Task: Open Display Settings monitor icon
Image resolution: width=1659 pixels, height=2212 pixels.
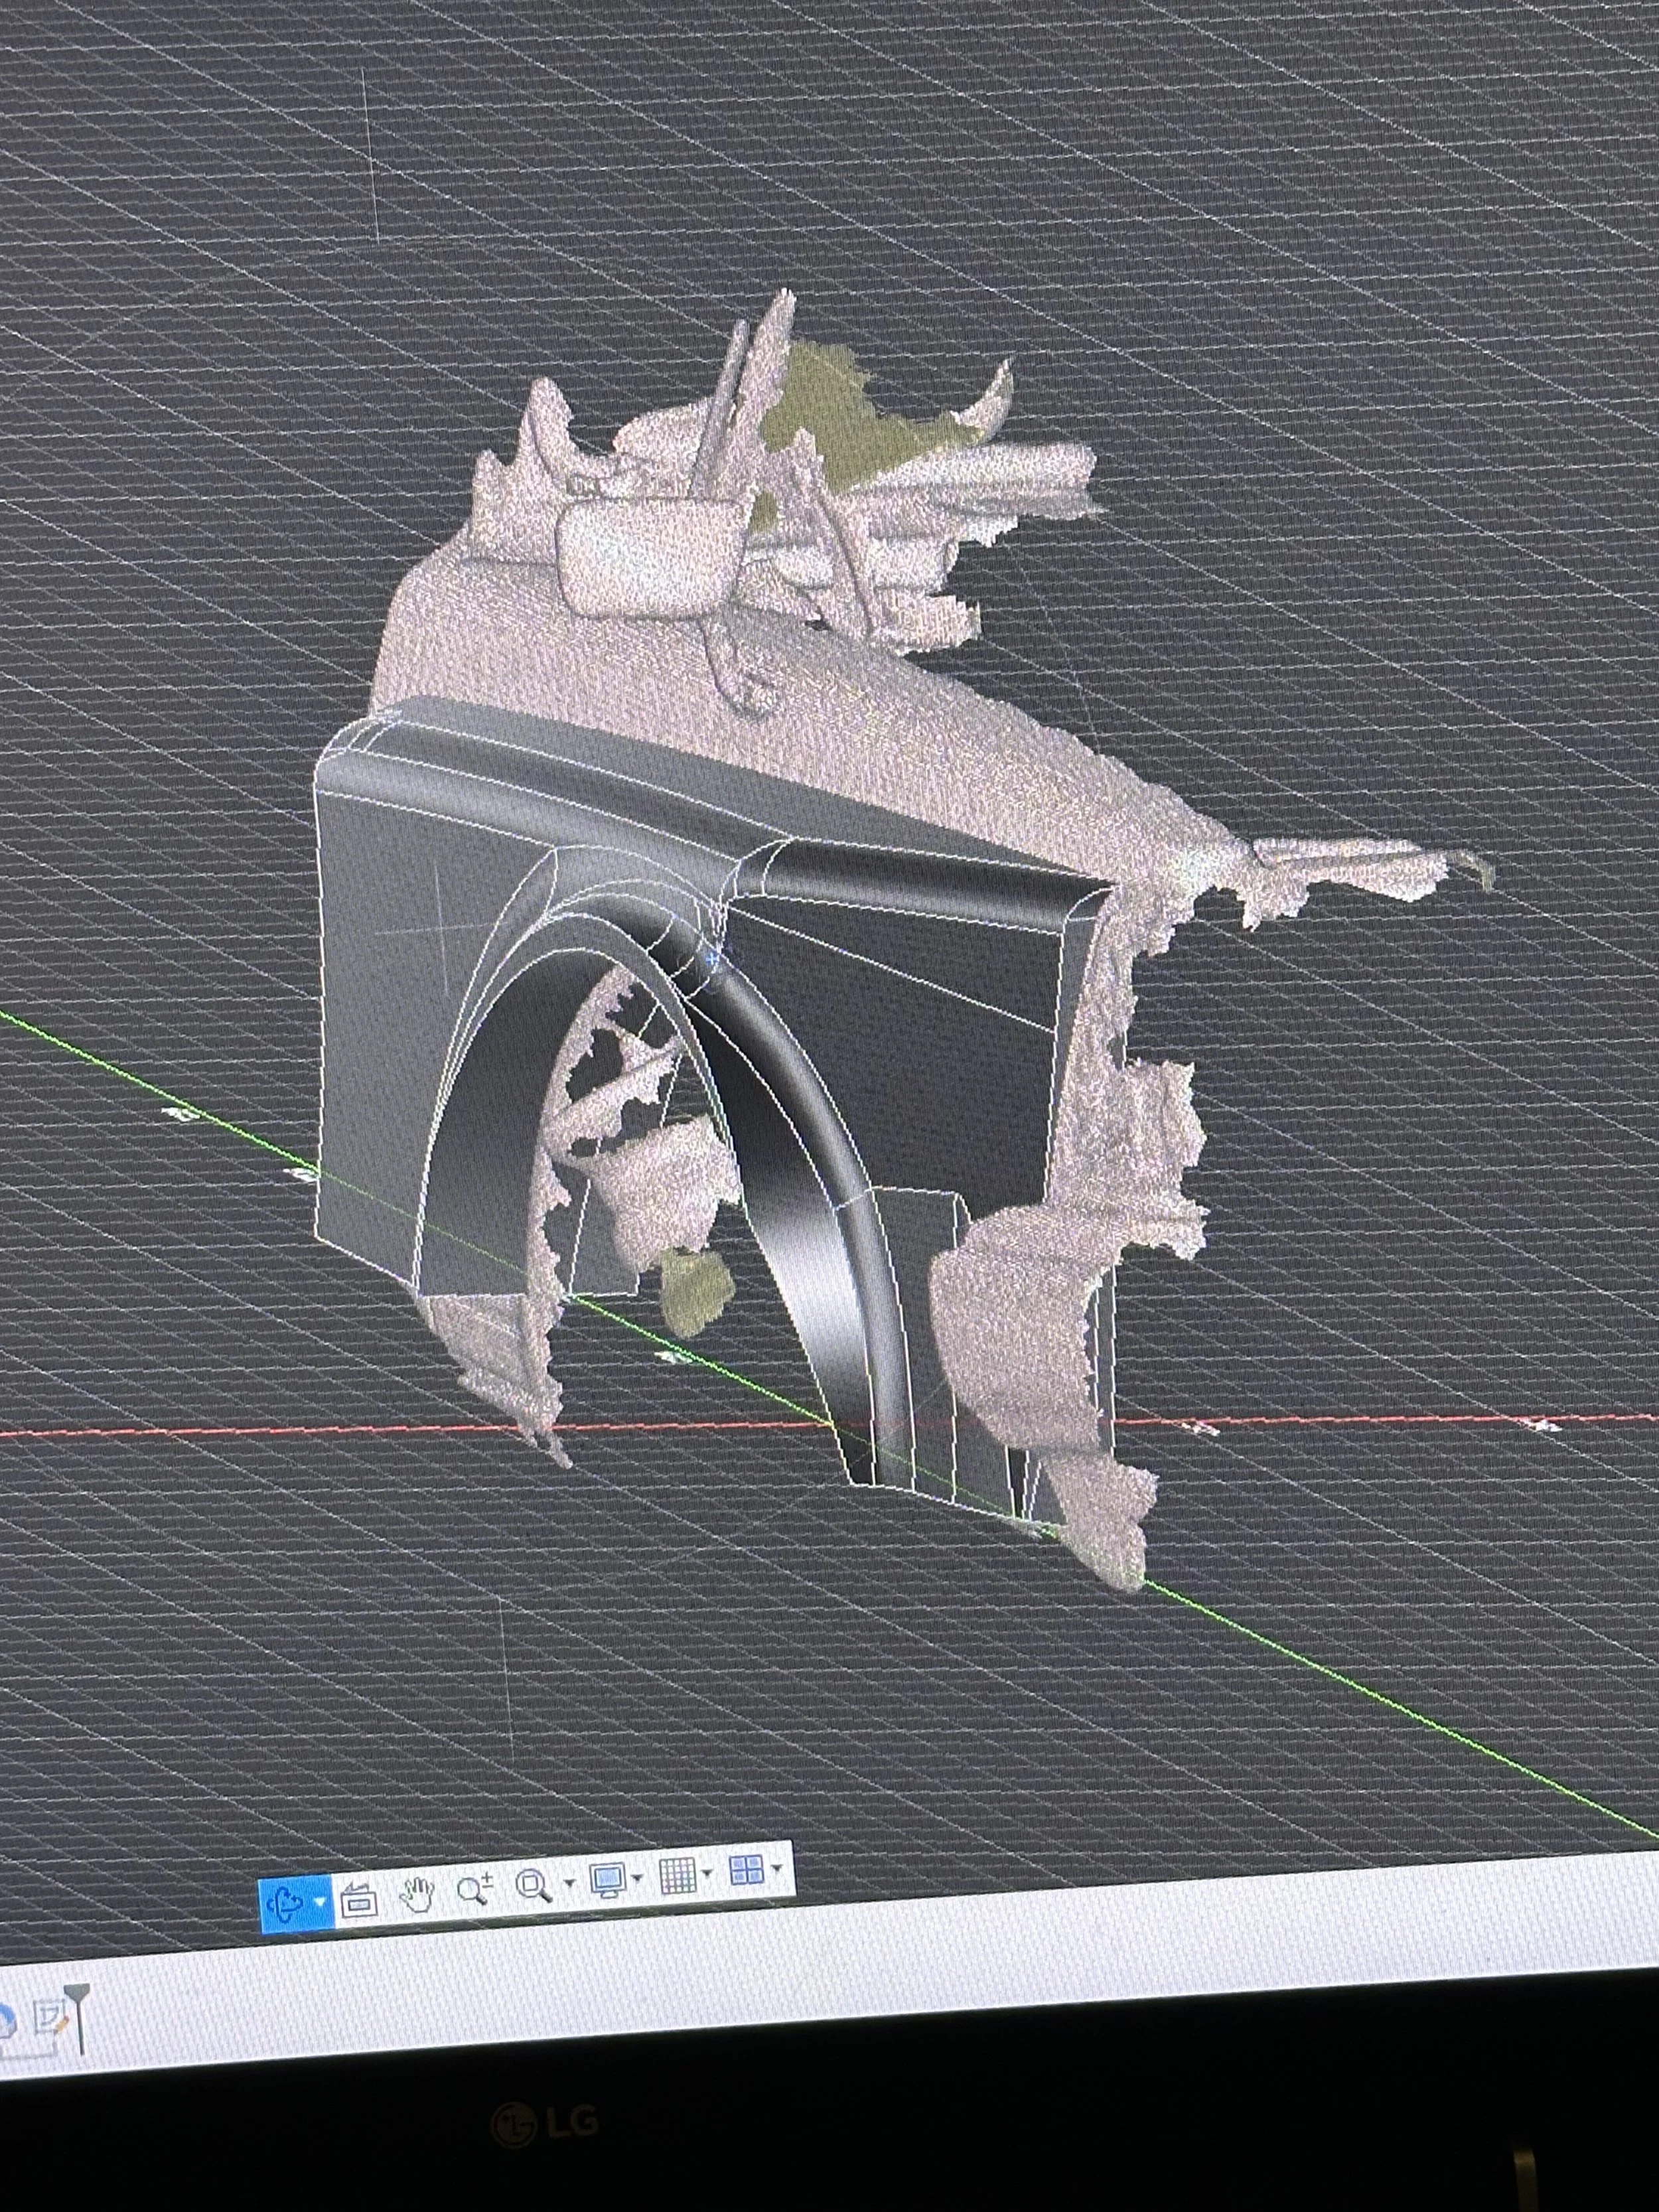Action: (607, 1880)
